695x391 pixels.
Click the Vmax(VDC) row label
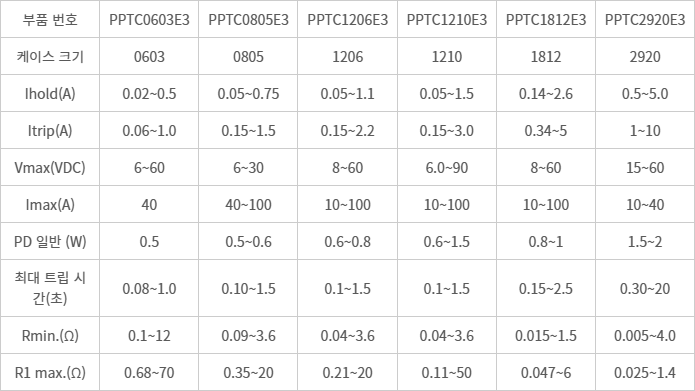coord(50,168)
